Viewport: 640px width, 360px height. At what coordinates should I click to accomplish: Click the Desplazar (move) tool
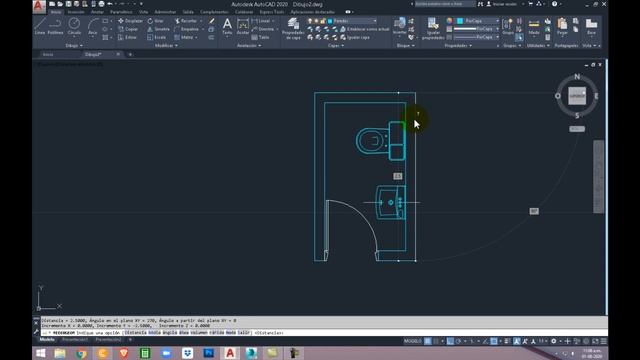point(131,21)
